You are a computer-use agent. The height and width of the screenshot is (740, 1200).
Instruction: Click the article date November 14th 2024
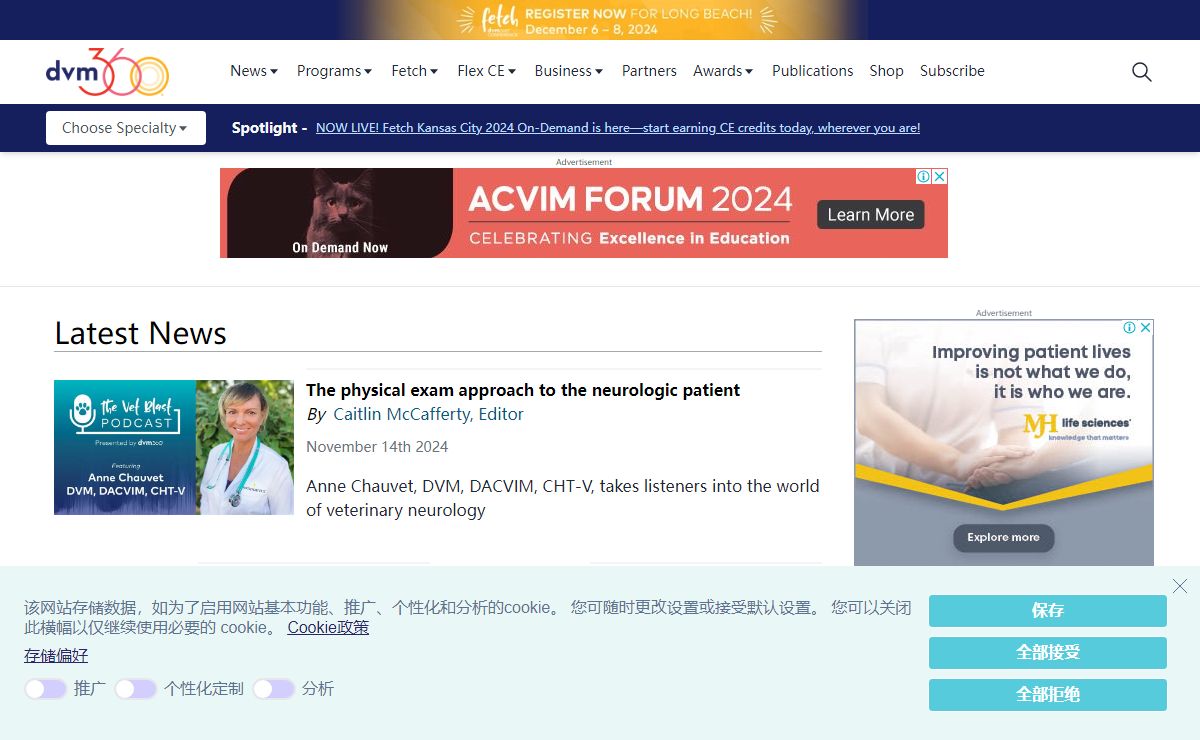[377, 447]
